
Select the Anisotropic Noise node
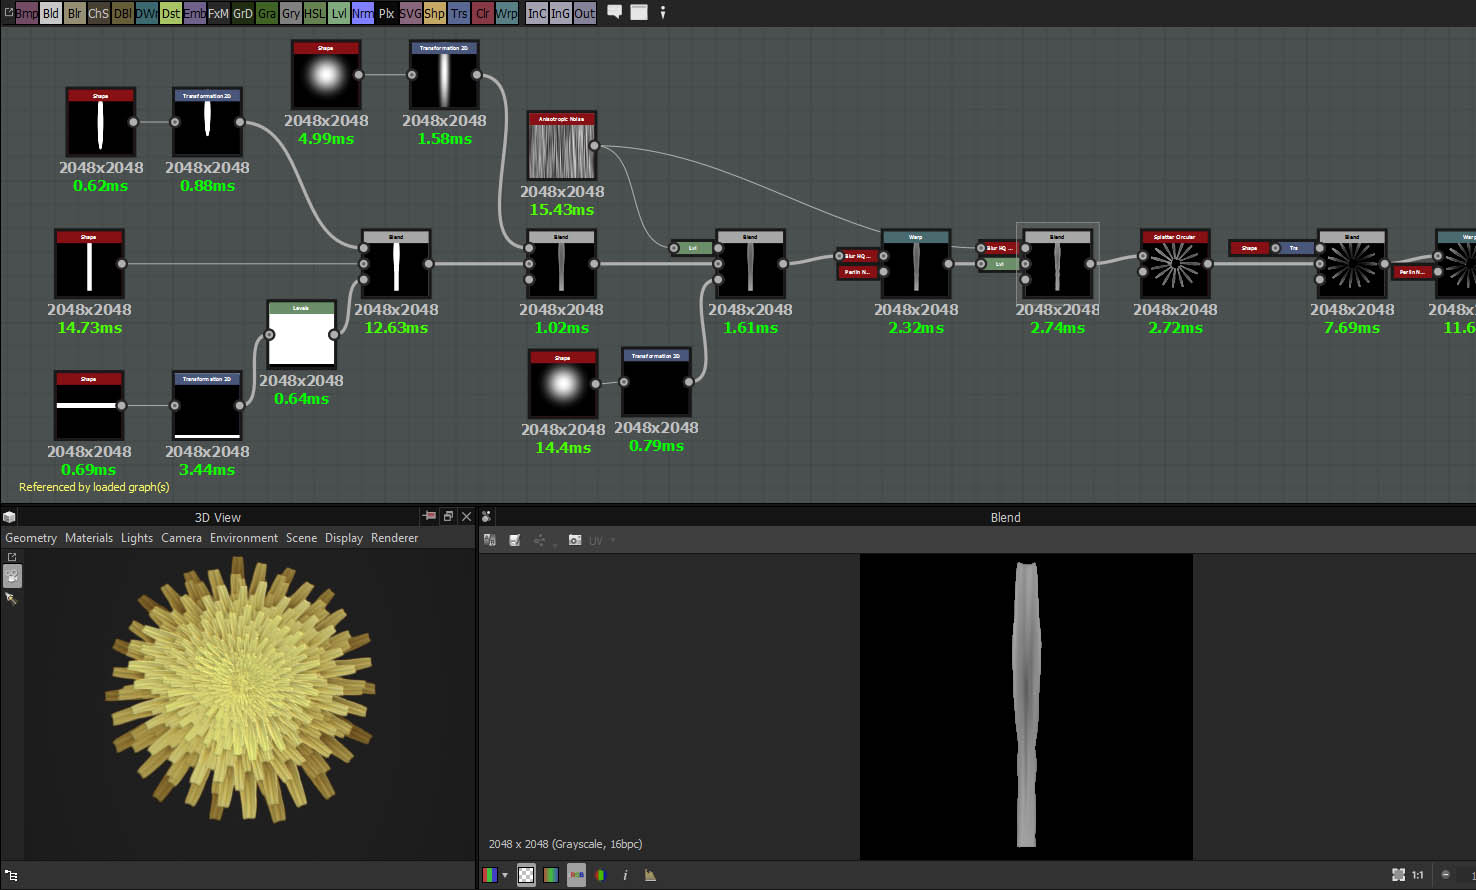click(x=562, y=146)
